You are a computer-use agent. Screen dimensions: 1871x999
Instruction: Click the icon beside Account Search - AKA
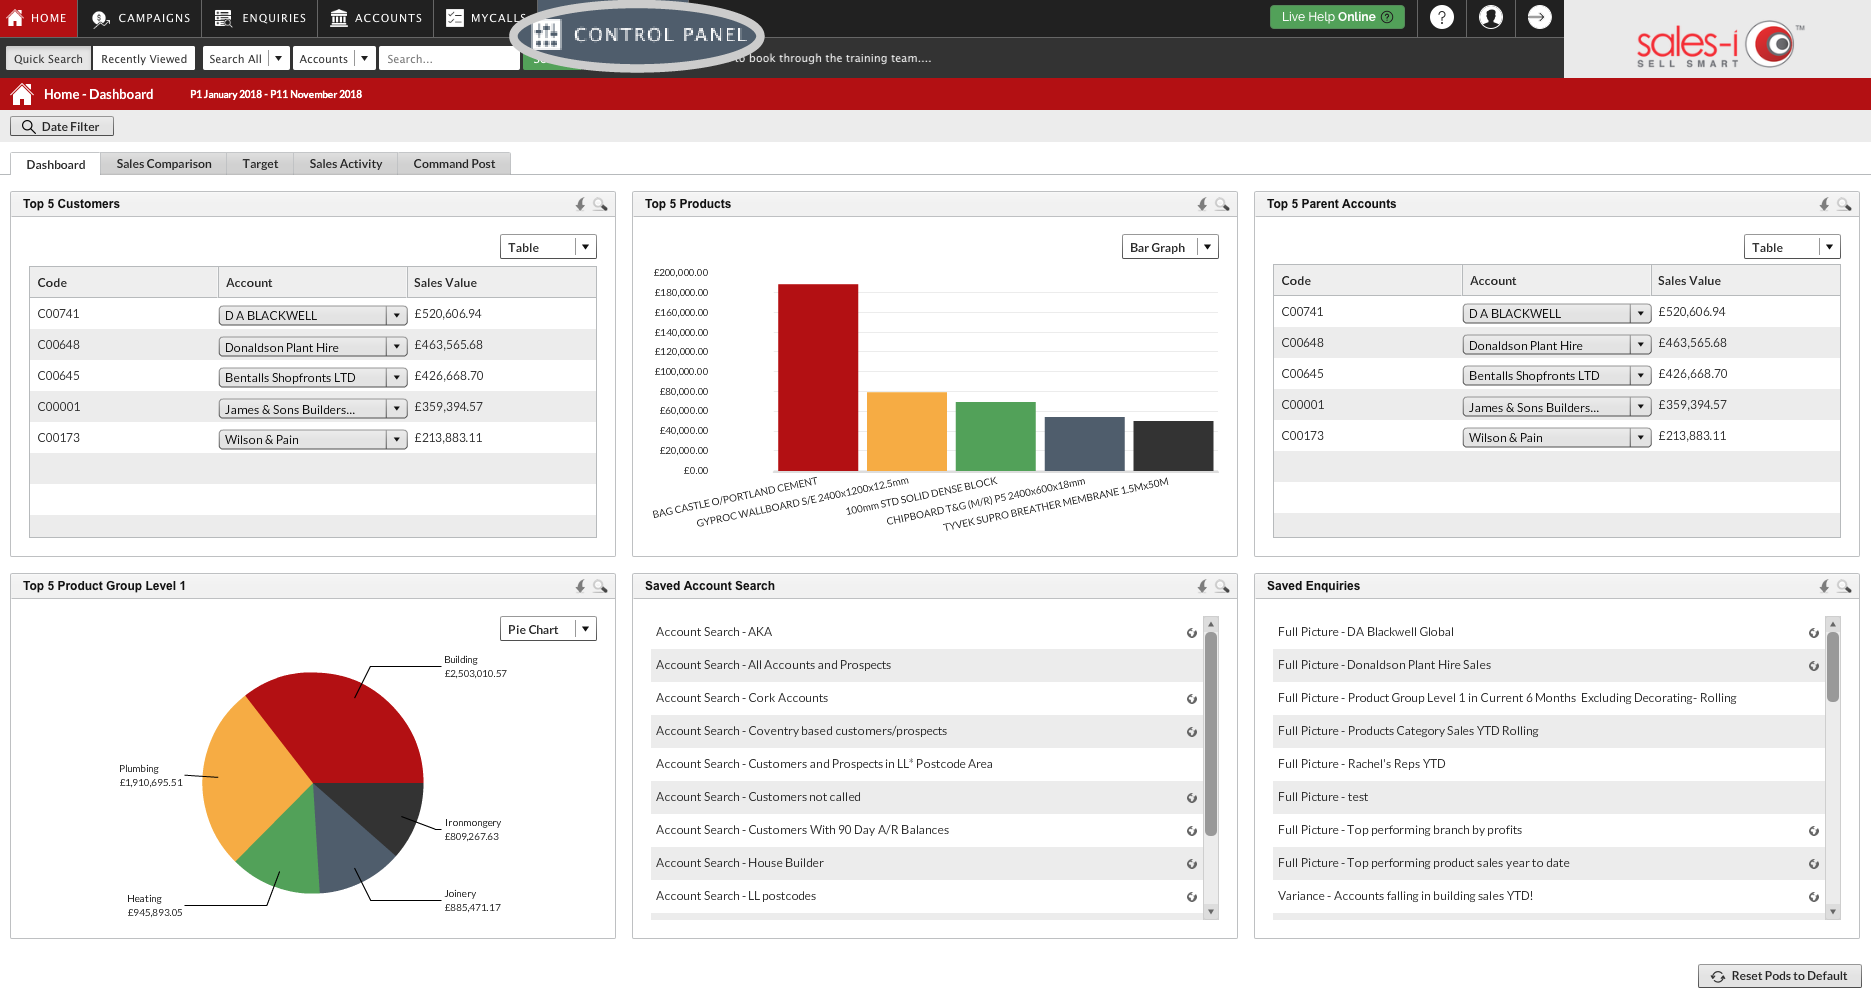tap(1192, 633)
